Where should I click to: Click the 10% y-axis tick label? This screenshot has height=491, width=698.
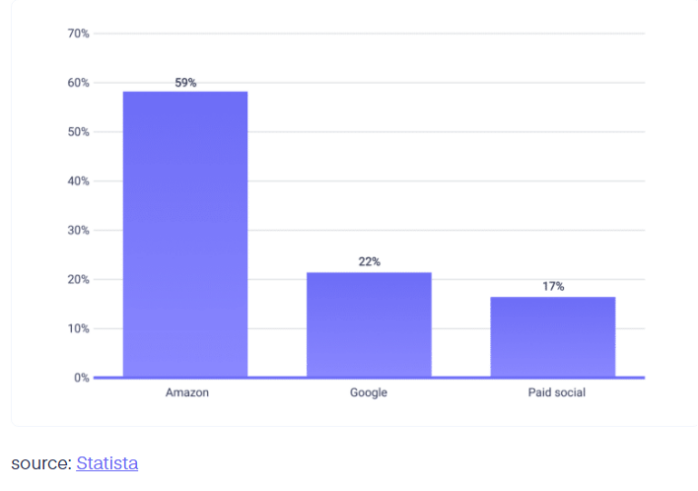pyautogui.click(x=78, y=328)
